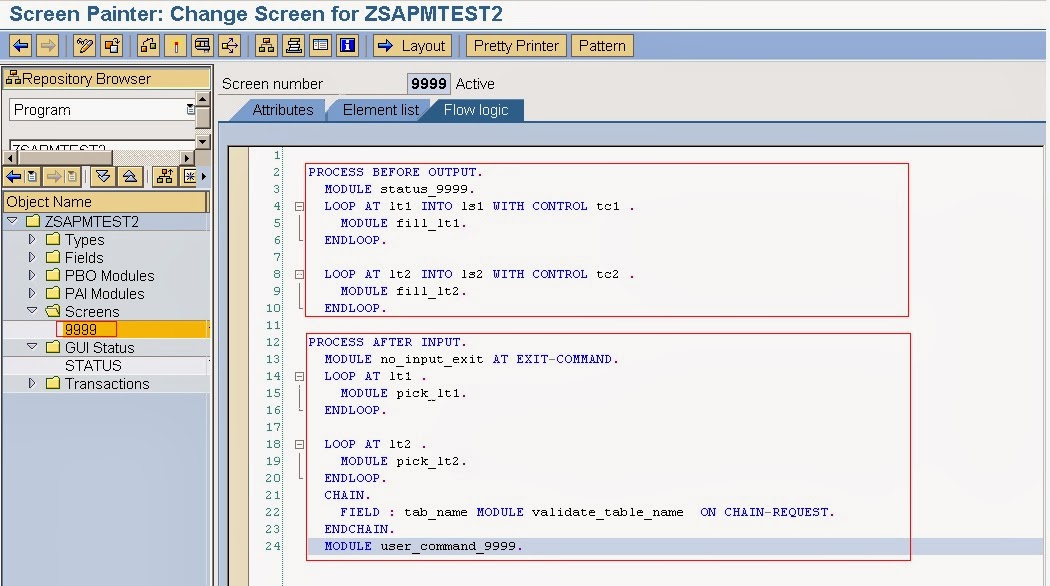Click the Forward arrow navigation icon
Screen dimensions: 1050x586
(x=48, y=45)
